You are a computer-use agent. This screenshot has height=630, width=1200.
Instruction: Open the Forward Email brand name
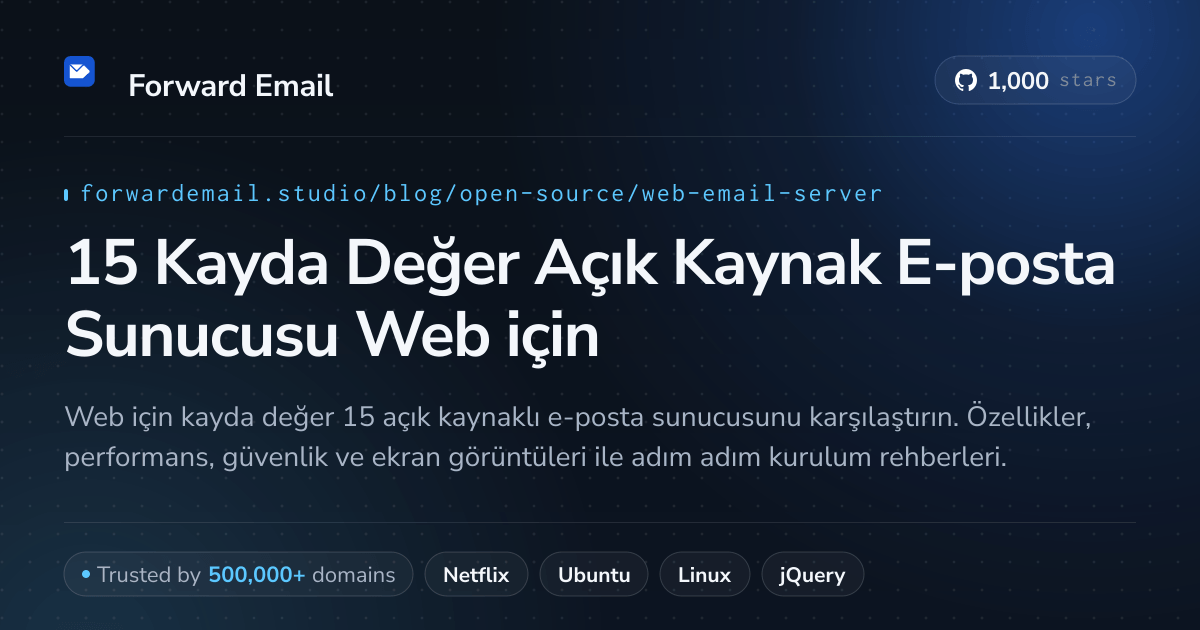[x=230, y=86]
